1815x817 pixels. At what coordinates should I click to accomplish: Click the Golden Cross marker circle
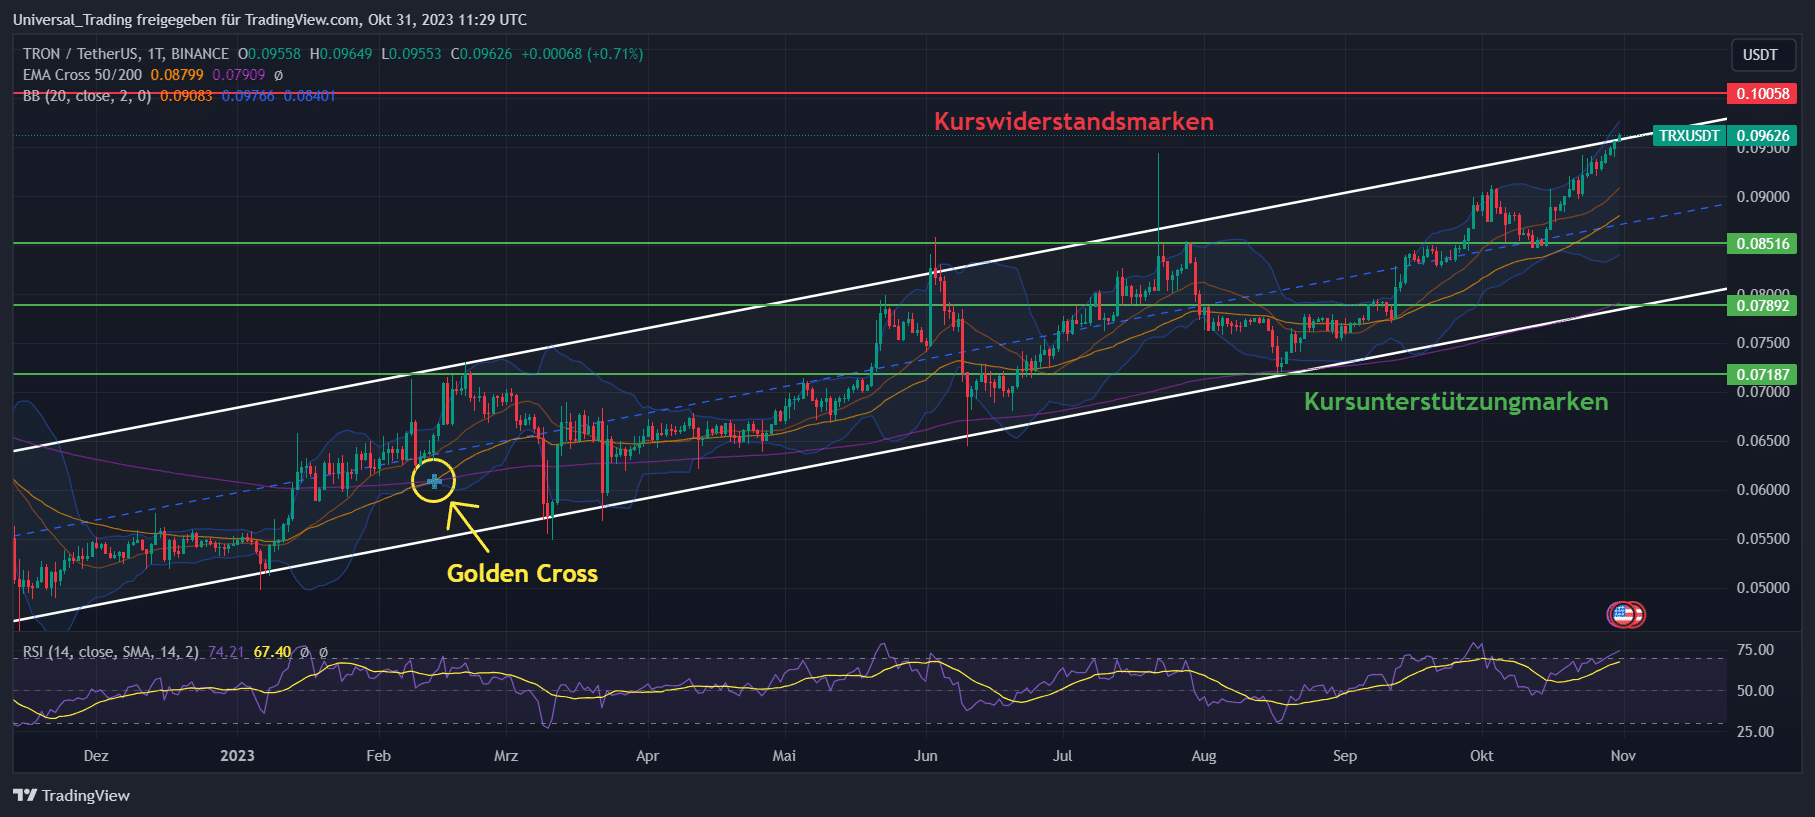tap(434, 481)
